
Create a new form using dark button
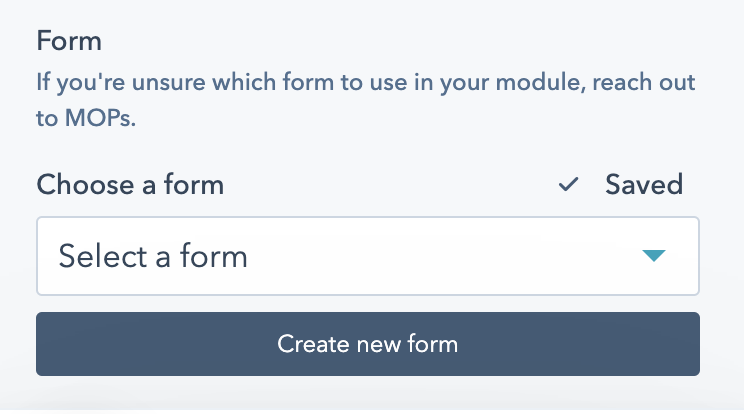367,345
